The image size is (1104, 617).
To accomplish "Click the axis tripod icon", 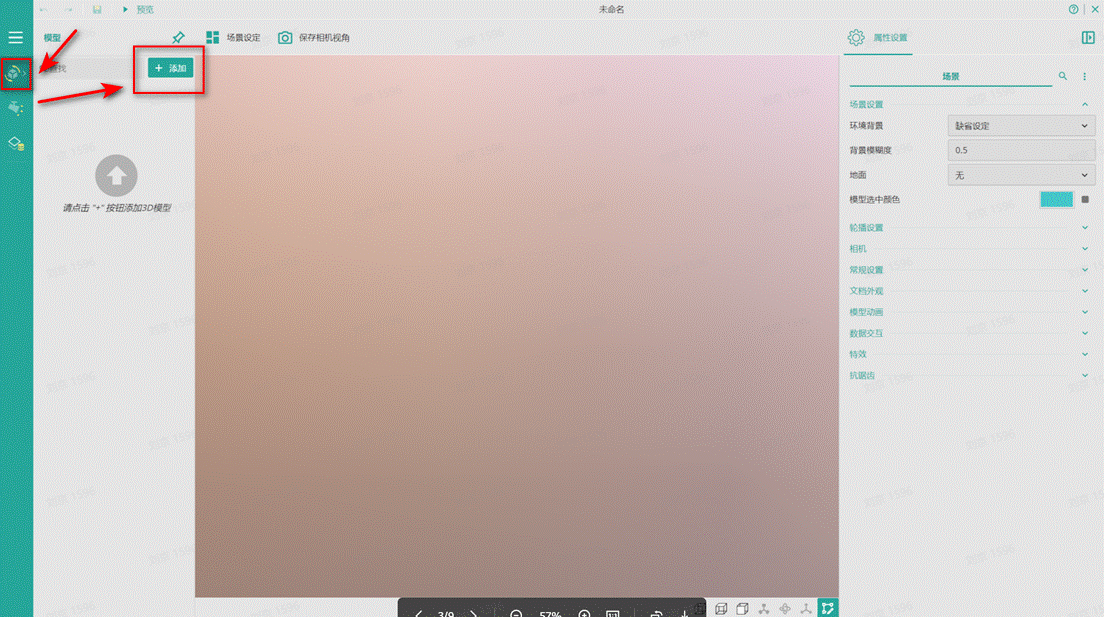I will [x=806, y=609].
